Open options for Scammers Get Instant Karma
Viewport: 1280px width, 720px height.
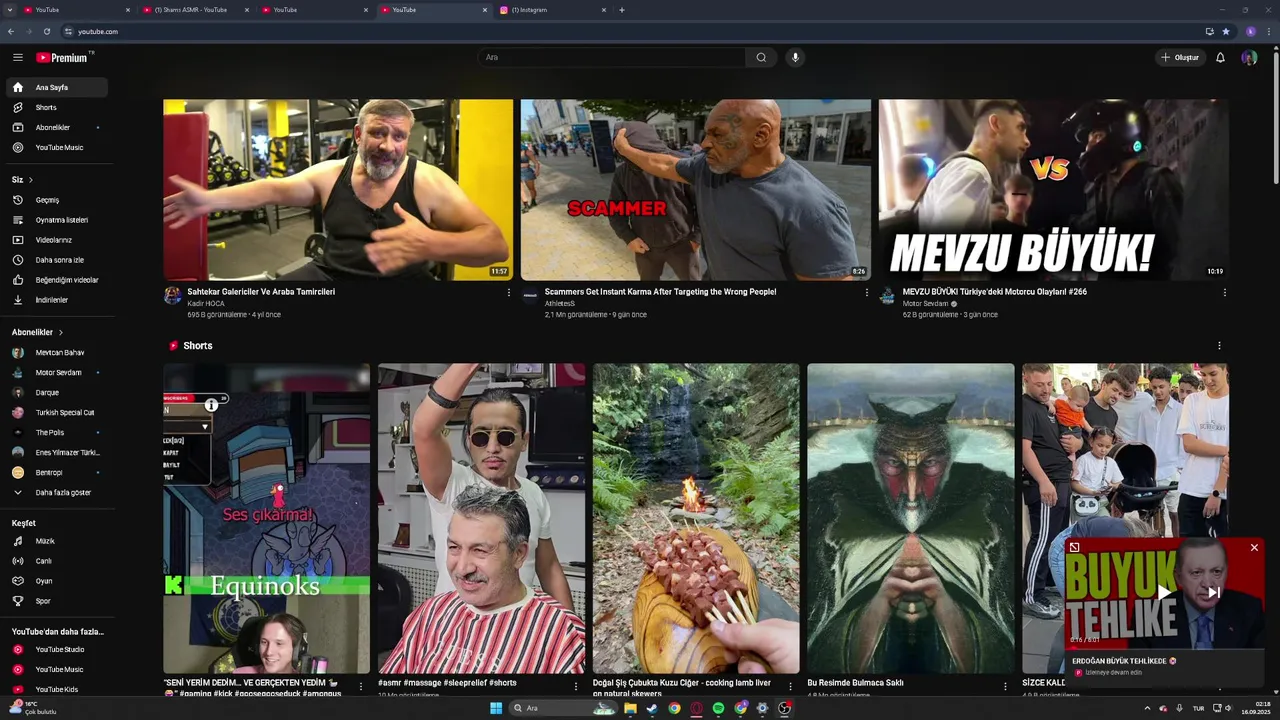point(866,293)
